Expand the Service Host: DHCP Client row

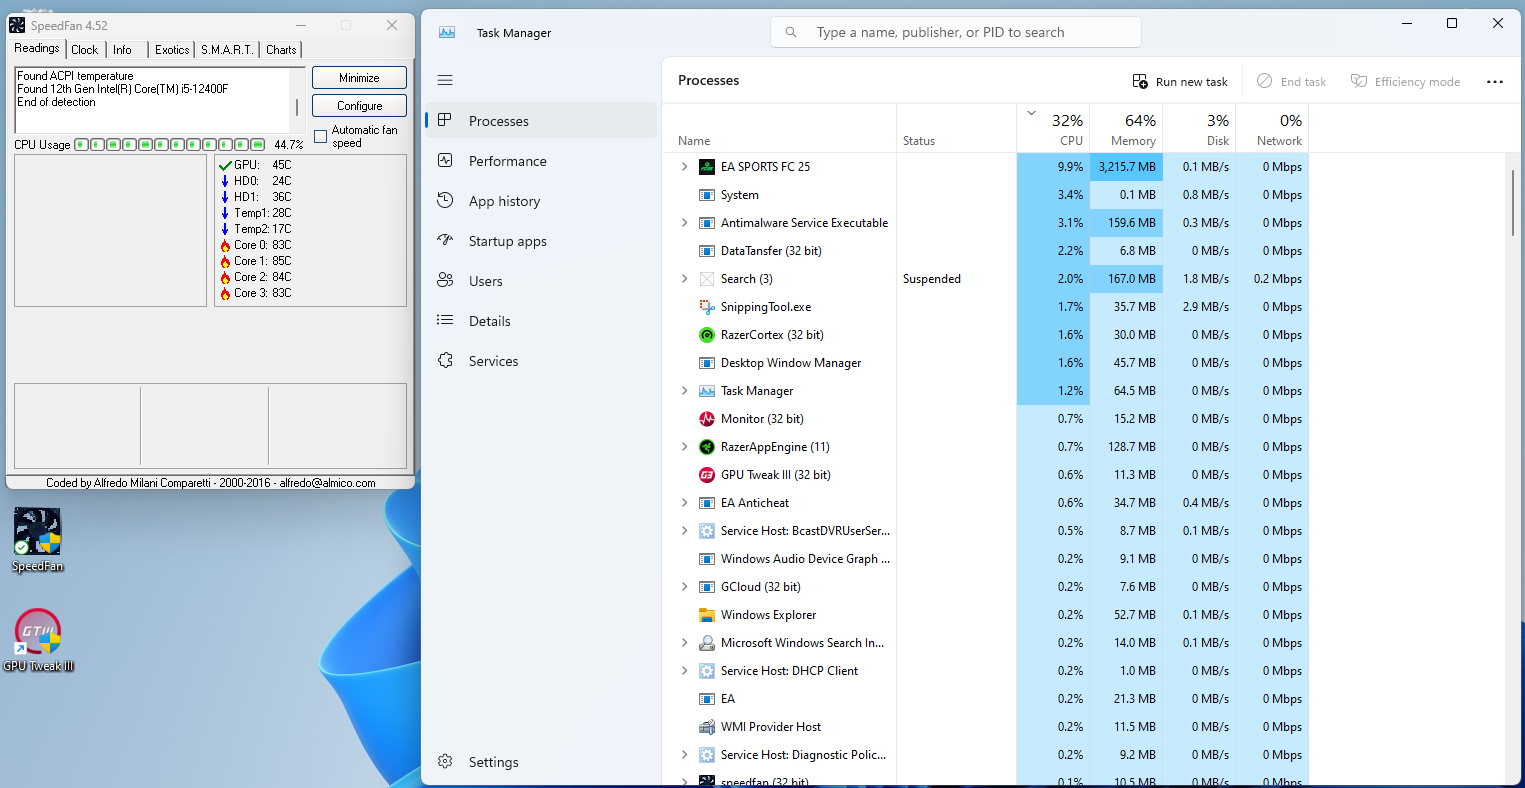(x=684, y=671)
